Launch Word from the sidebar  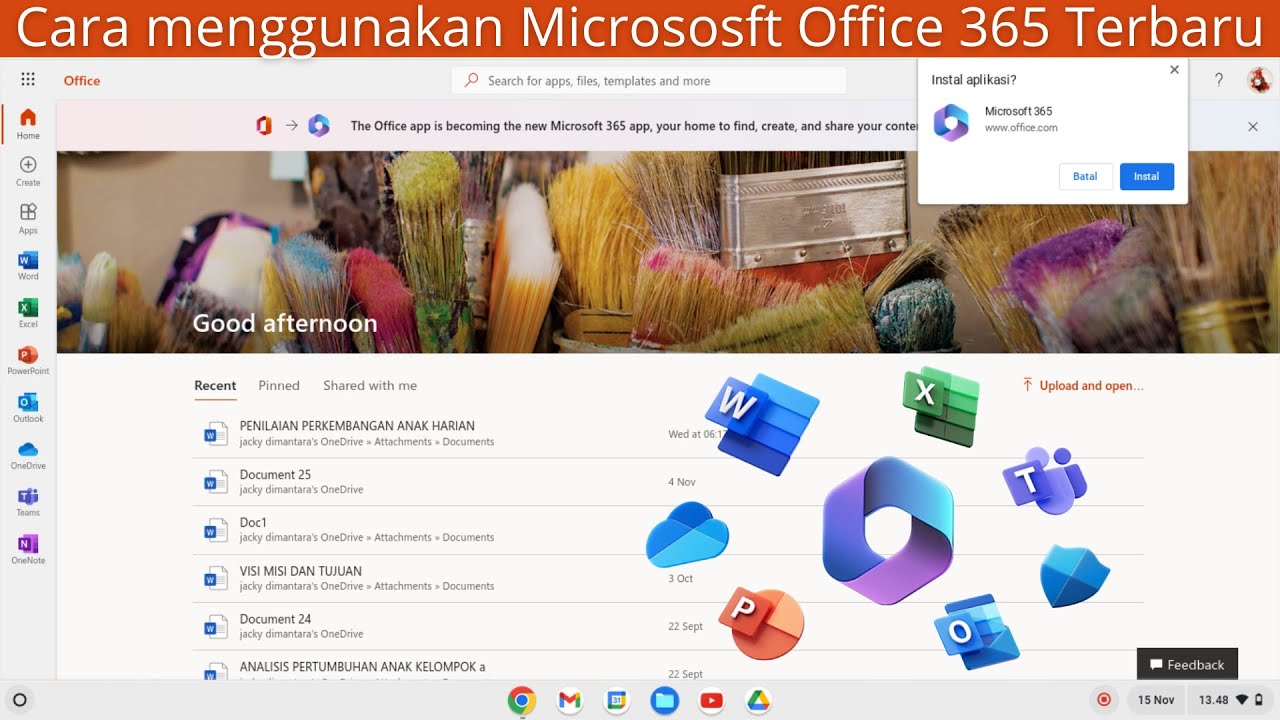click(x=28, y=265)
